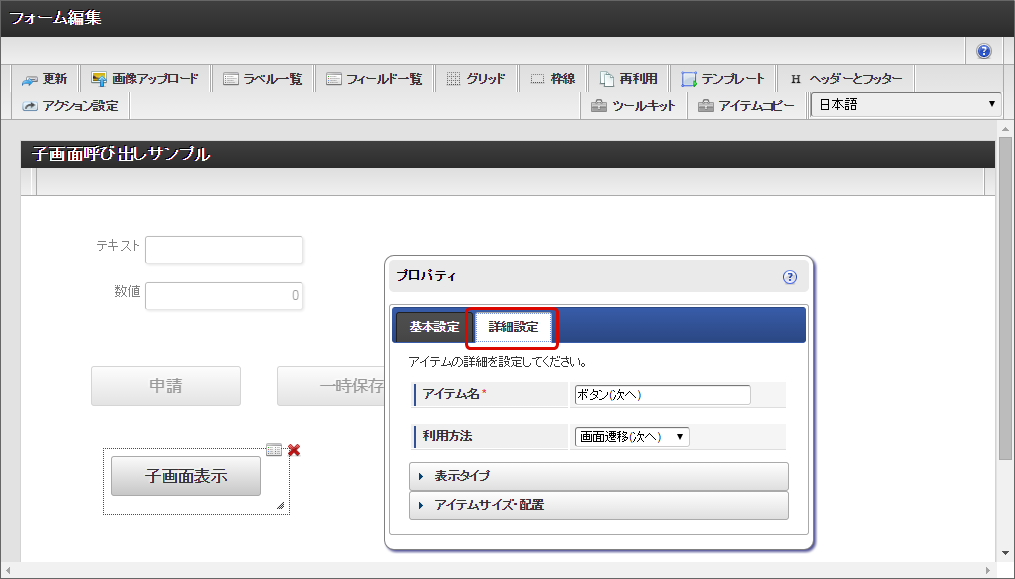The height and width of the screenshot is (579, 1015).
Task: Toggle the 枠線 border tool
Action: click(x=553, y=79)
